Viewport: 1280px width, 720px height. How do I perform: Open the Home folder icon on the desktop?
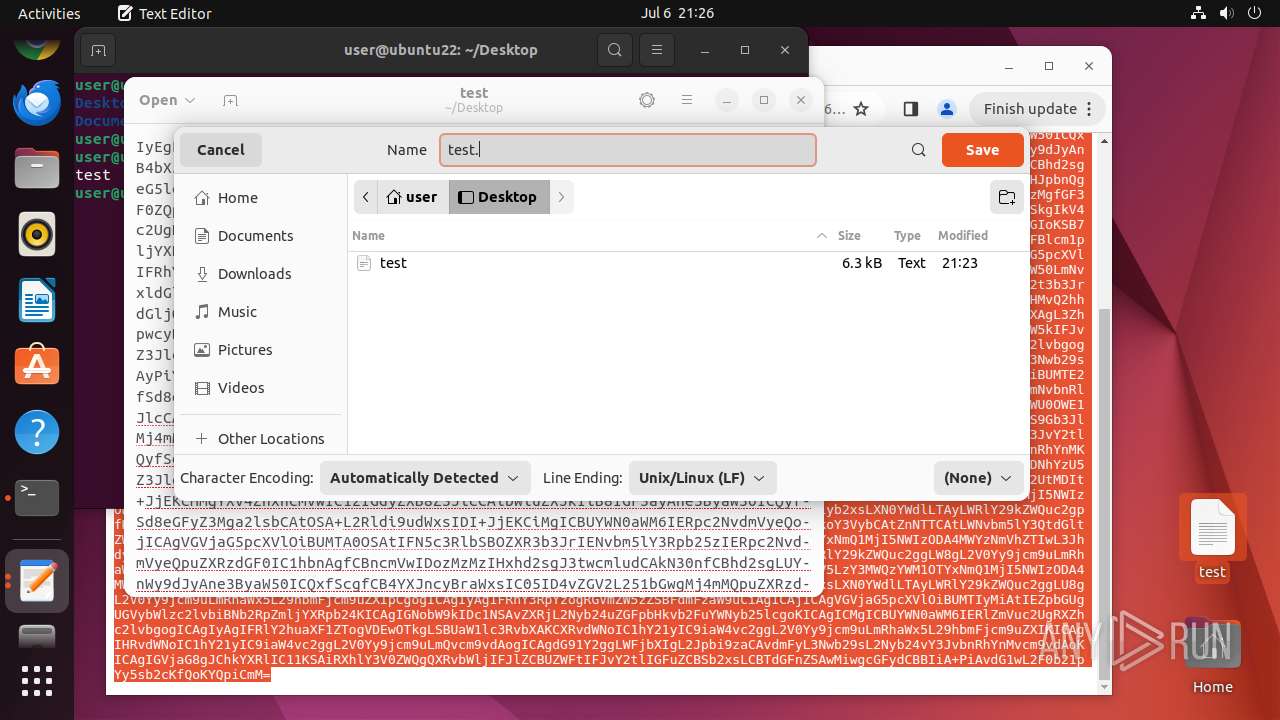point(1212,655)
